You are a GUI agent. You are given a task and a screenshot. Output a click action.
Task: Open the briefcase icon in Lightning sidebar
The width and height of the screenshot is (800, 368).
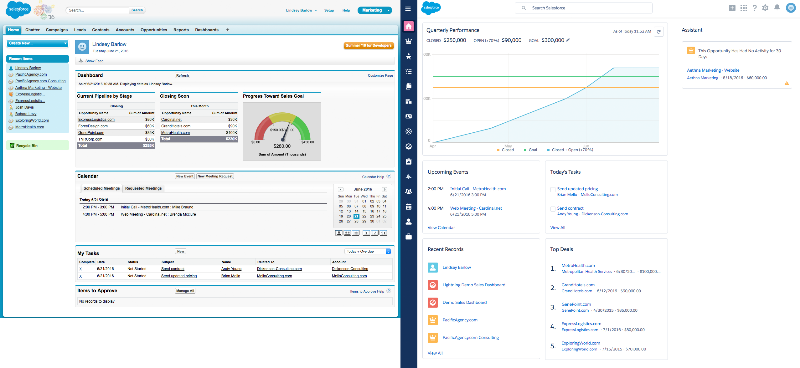[x=408, y=236]
